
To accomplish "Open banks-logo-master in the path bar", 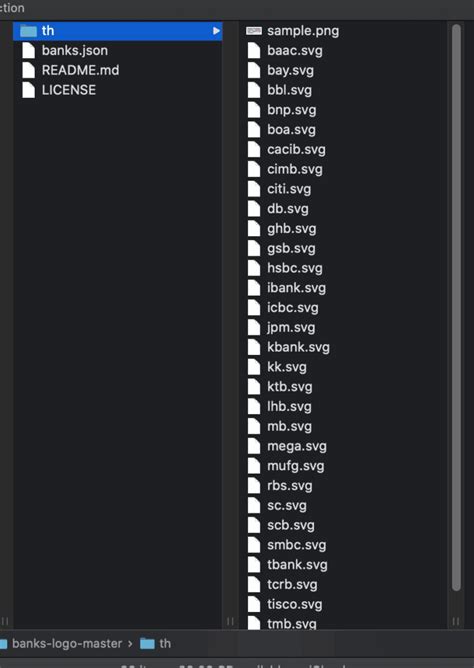I will pos(67,643).
